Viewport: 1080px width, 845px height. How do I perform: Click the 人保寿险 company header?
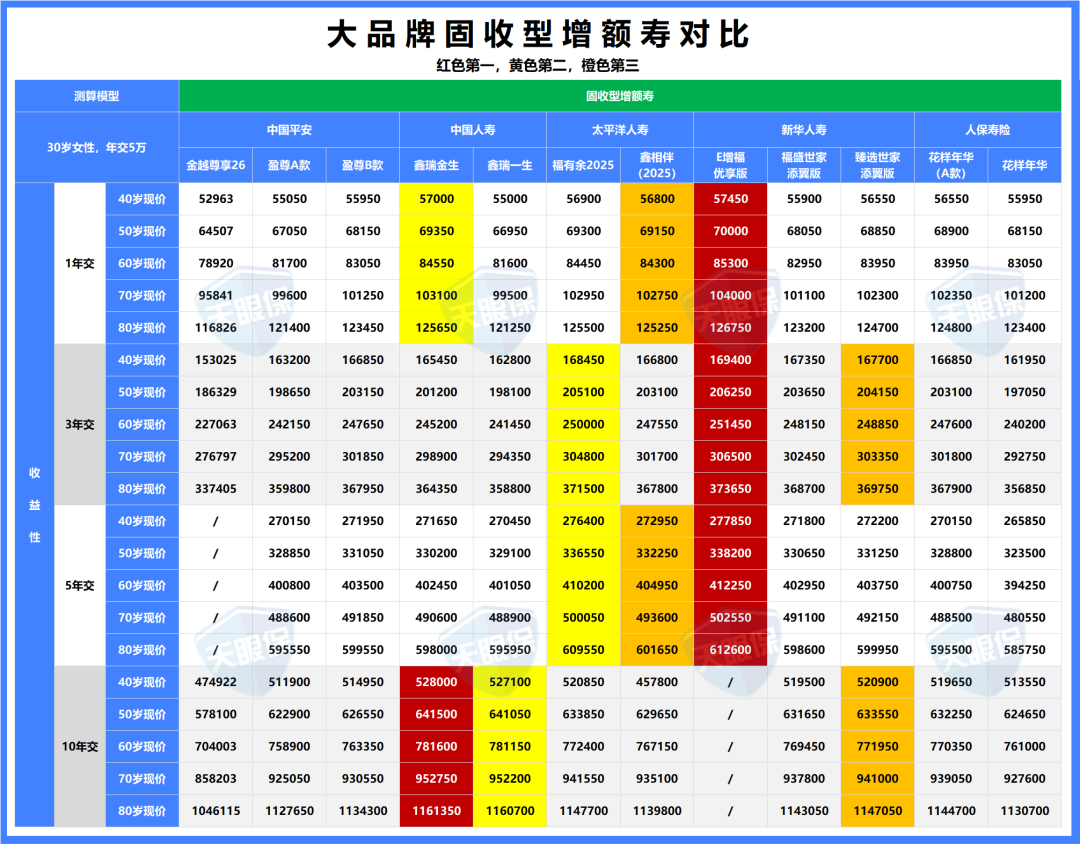987,130
